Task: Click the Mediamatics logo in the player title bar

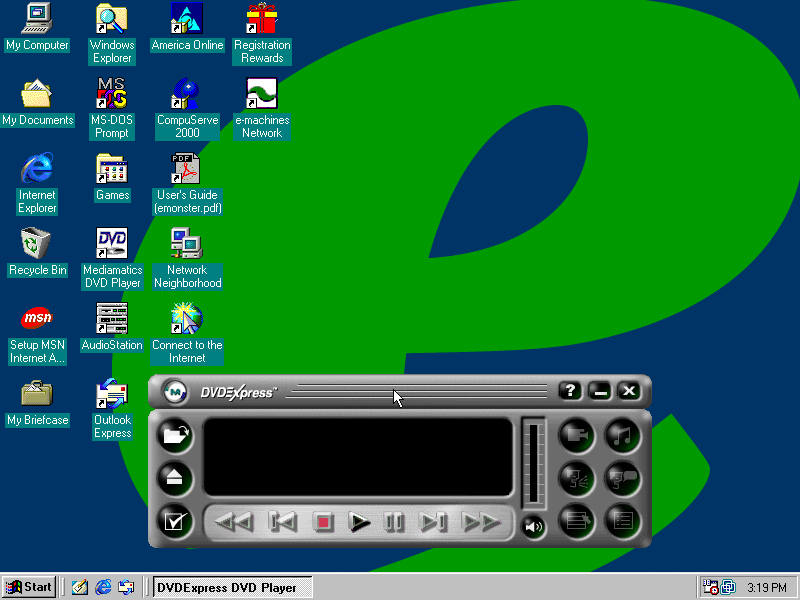Action: pyautogui.click(x=176, y=391)
